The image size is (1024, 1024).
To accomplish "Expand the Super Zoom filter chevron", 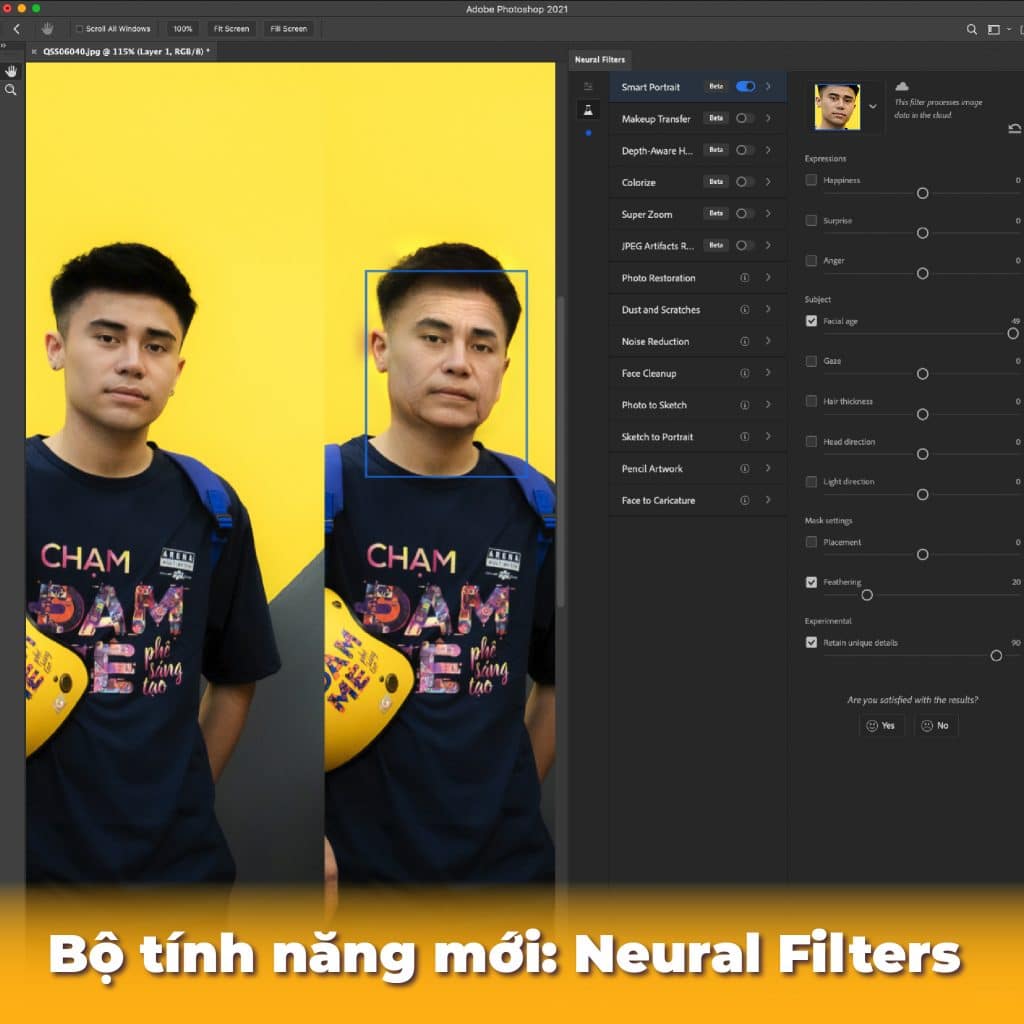I will tap(768, 214).
